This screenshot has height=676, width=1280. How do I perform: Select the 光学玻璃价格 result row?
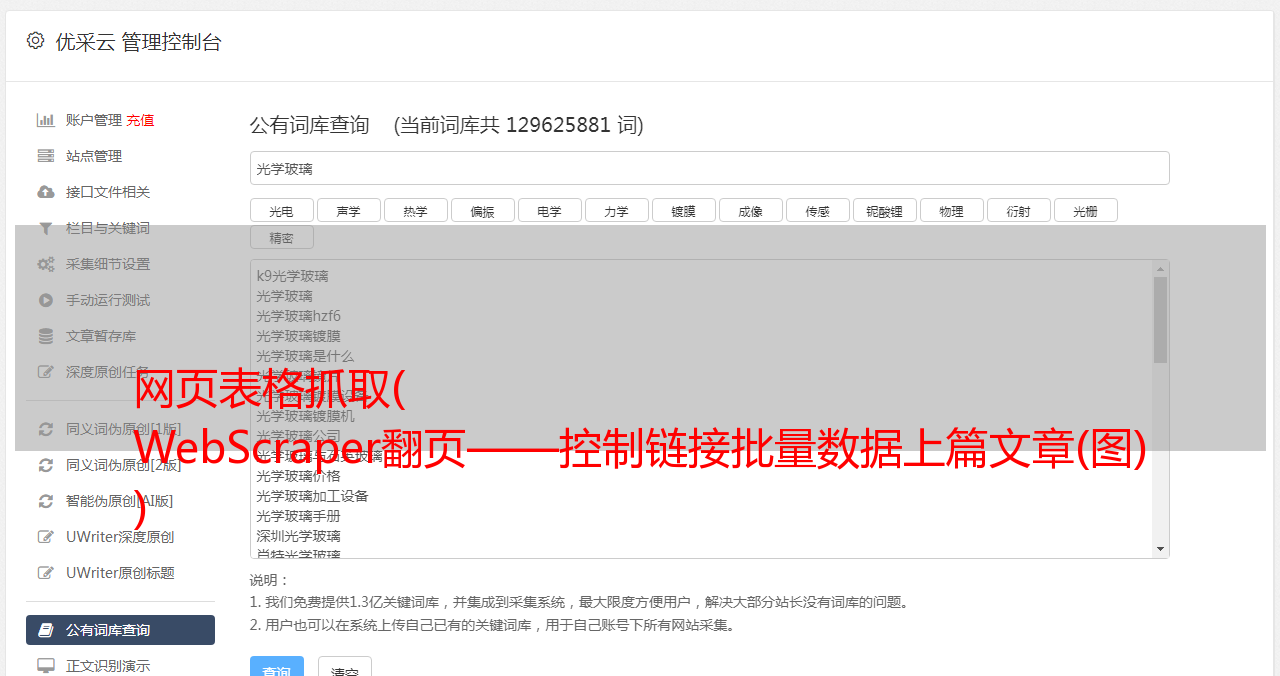pyautogui.click(x=298, y=476)
